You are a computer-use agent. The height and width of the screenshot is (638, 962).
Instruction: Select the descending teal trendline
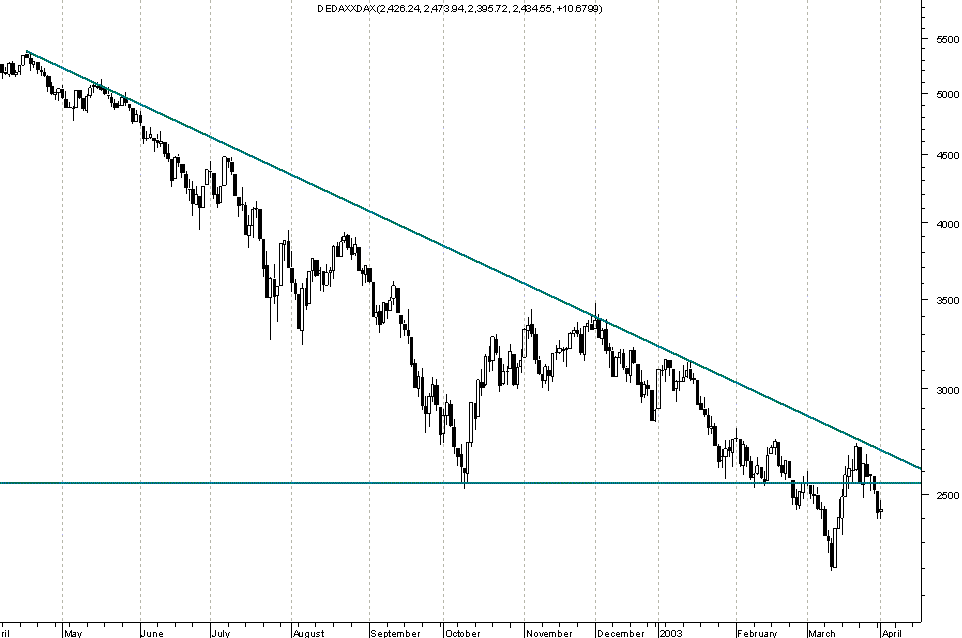pos(474,260)
